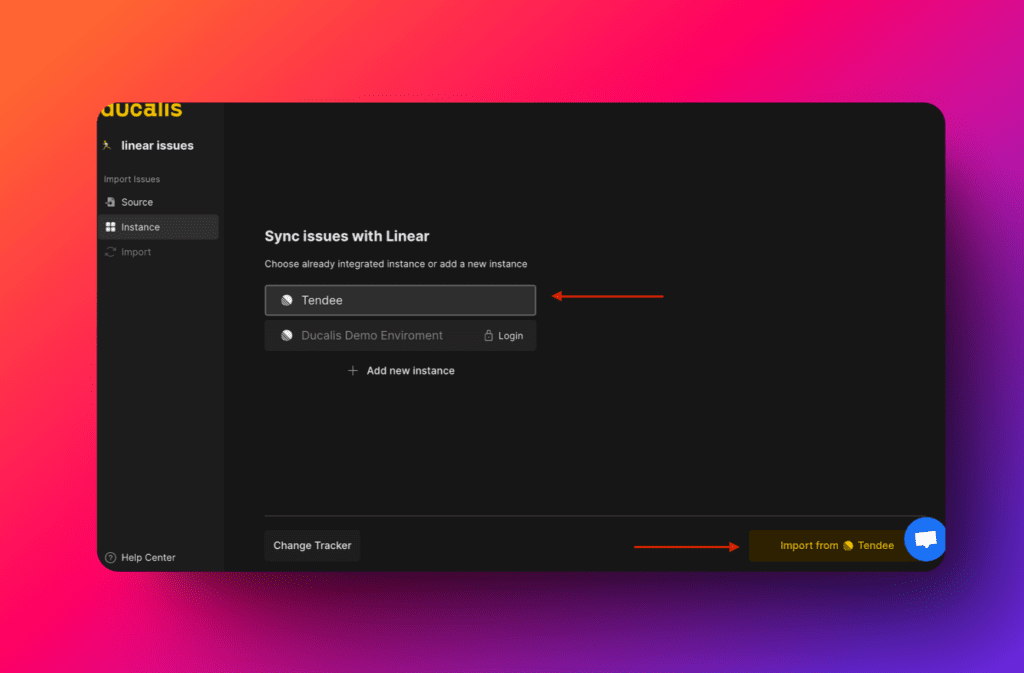The height and width of the screenshot is (673, 1024).
Task: Click the Linear logo beside Tendee
Action: [287, 300]
